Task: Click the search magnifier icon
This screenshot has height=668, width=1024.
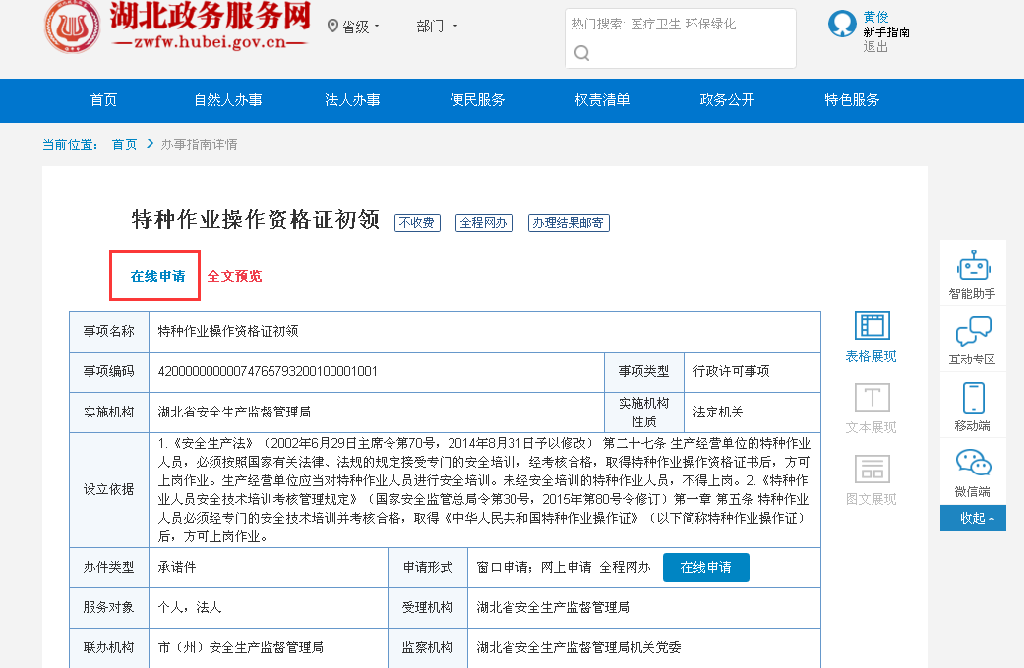Action: tap(581, 53)
